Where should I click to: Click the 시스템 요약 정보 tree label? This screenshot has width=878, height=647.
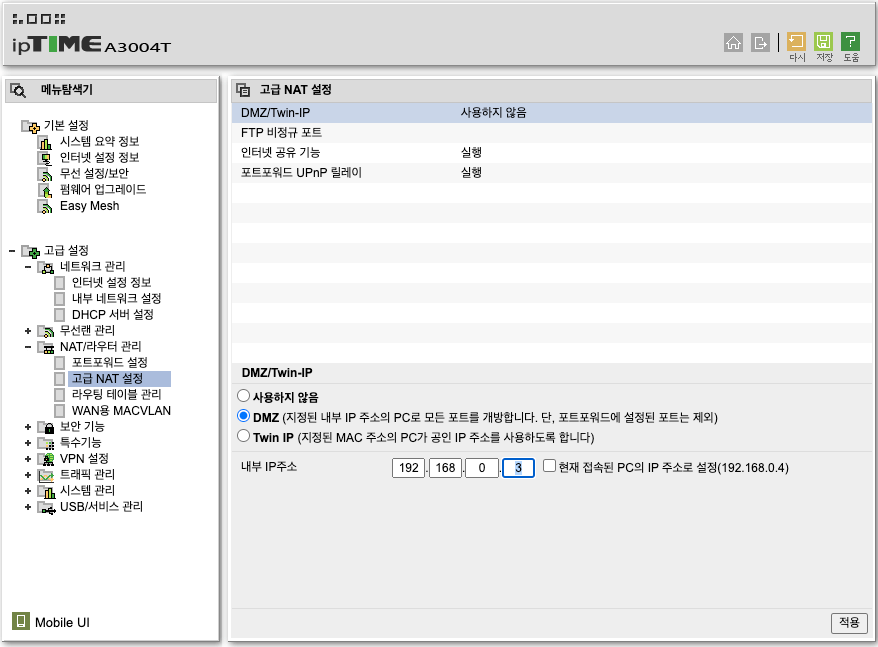[x=100, y=142]
